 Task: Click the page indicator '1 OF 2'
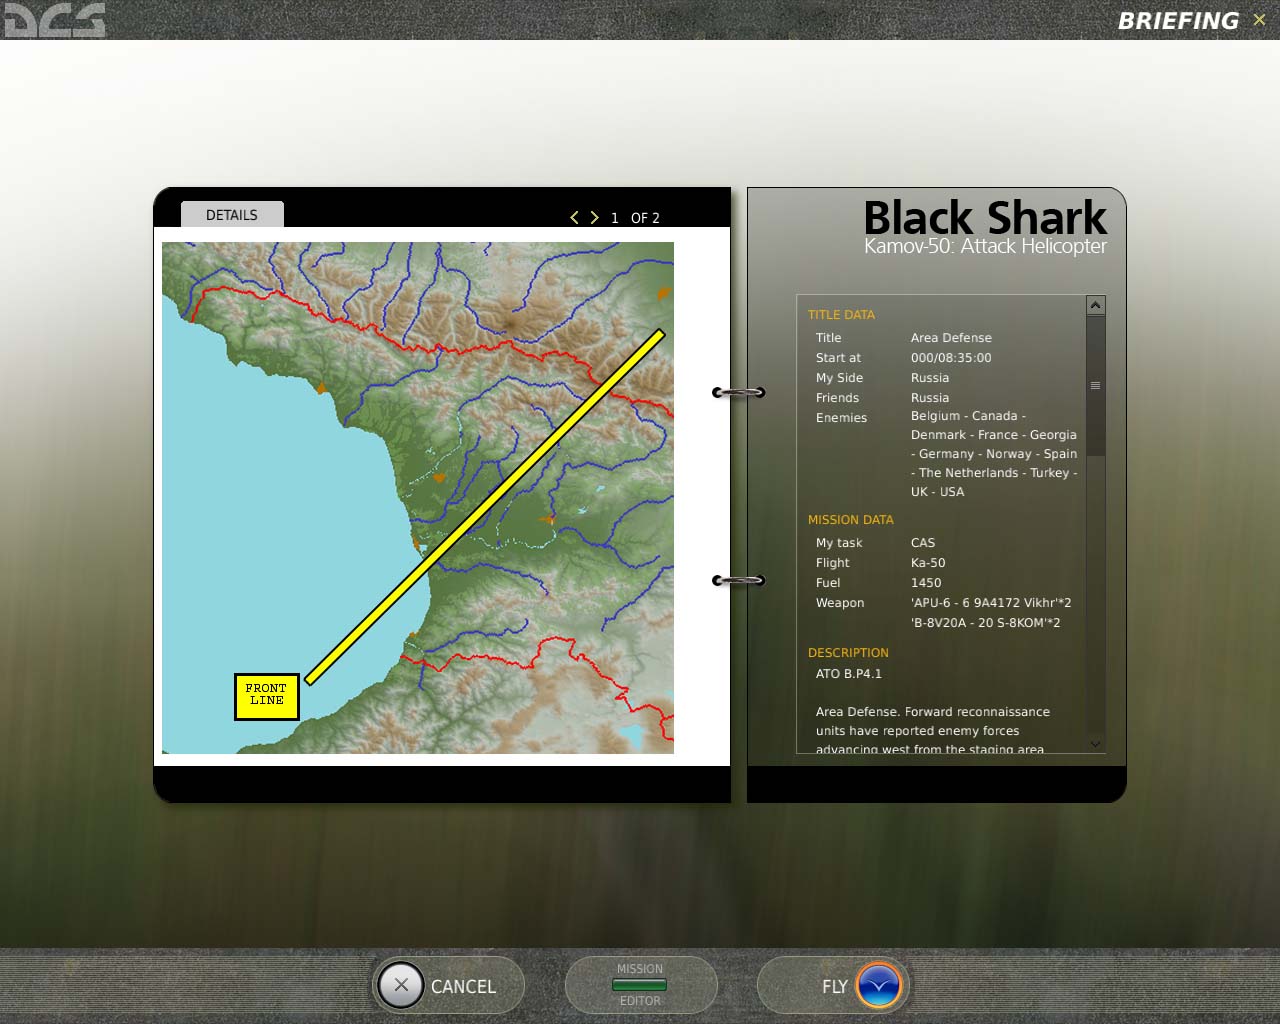pyautogui.click(x=635, y=218)
